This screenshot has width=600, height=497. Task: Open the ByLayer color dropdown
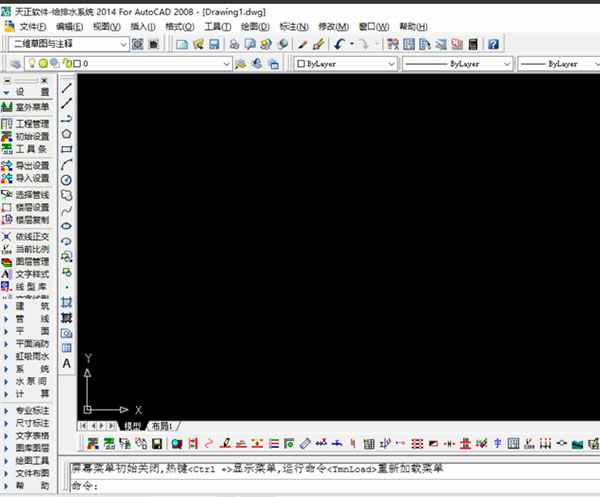pyautogui.click(x=346, y=64)
